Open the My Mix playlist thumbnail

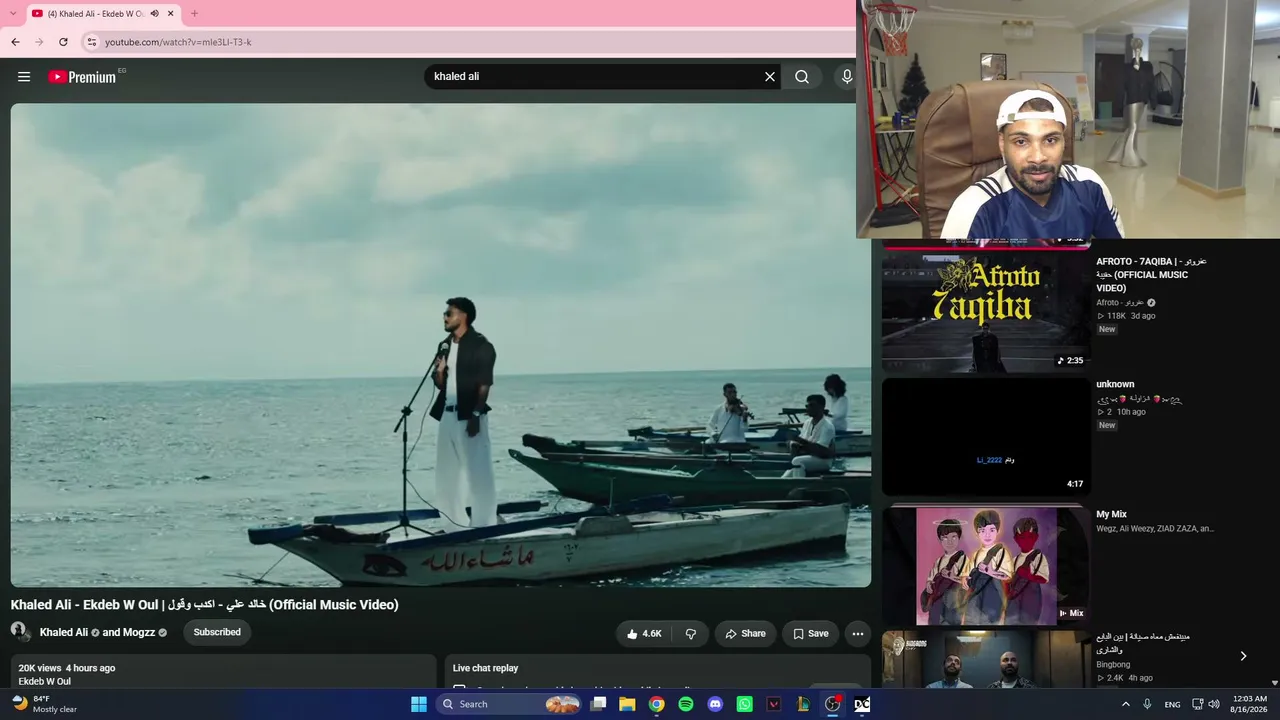click(985, 564)
